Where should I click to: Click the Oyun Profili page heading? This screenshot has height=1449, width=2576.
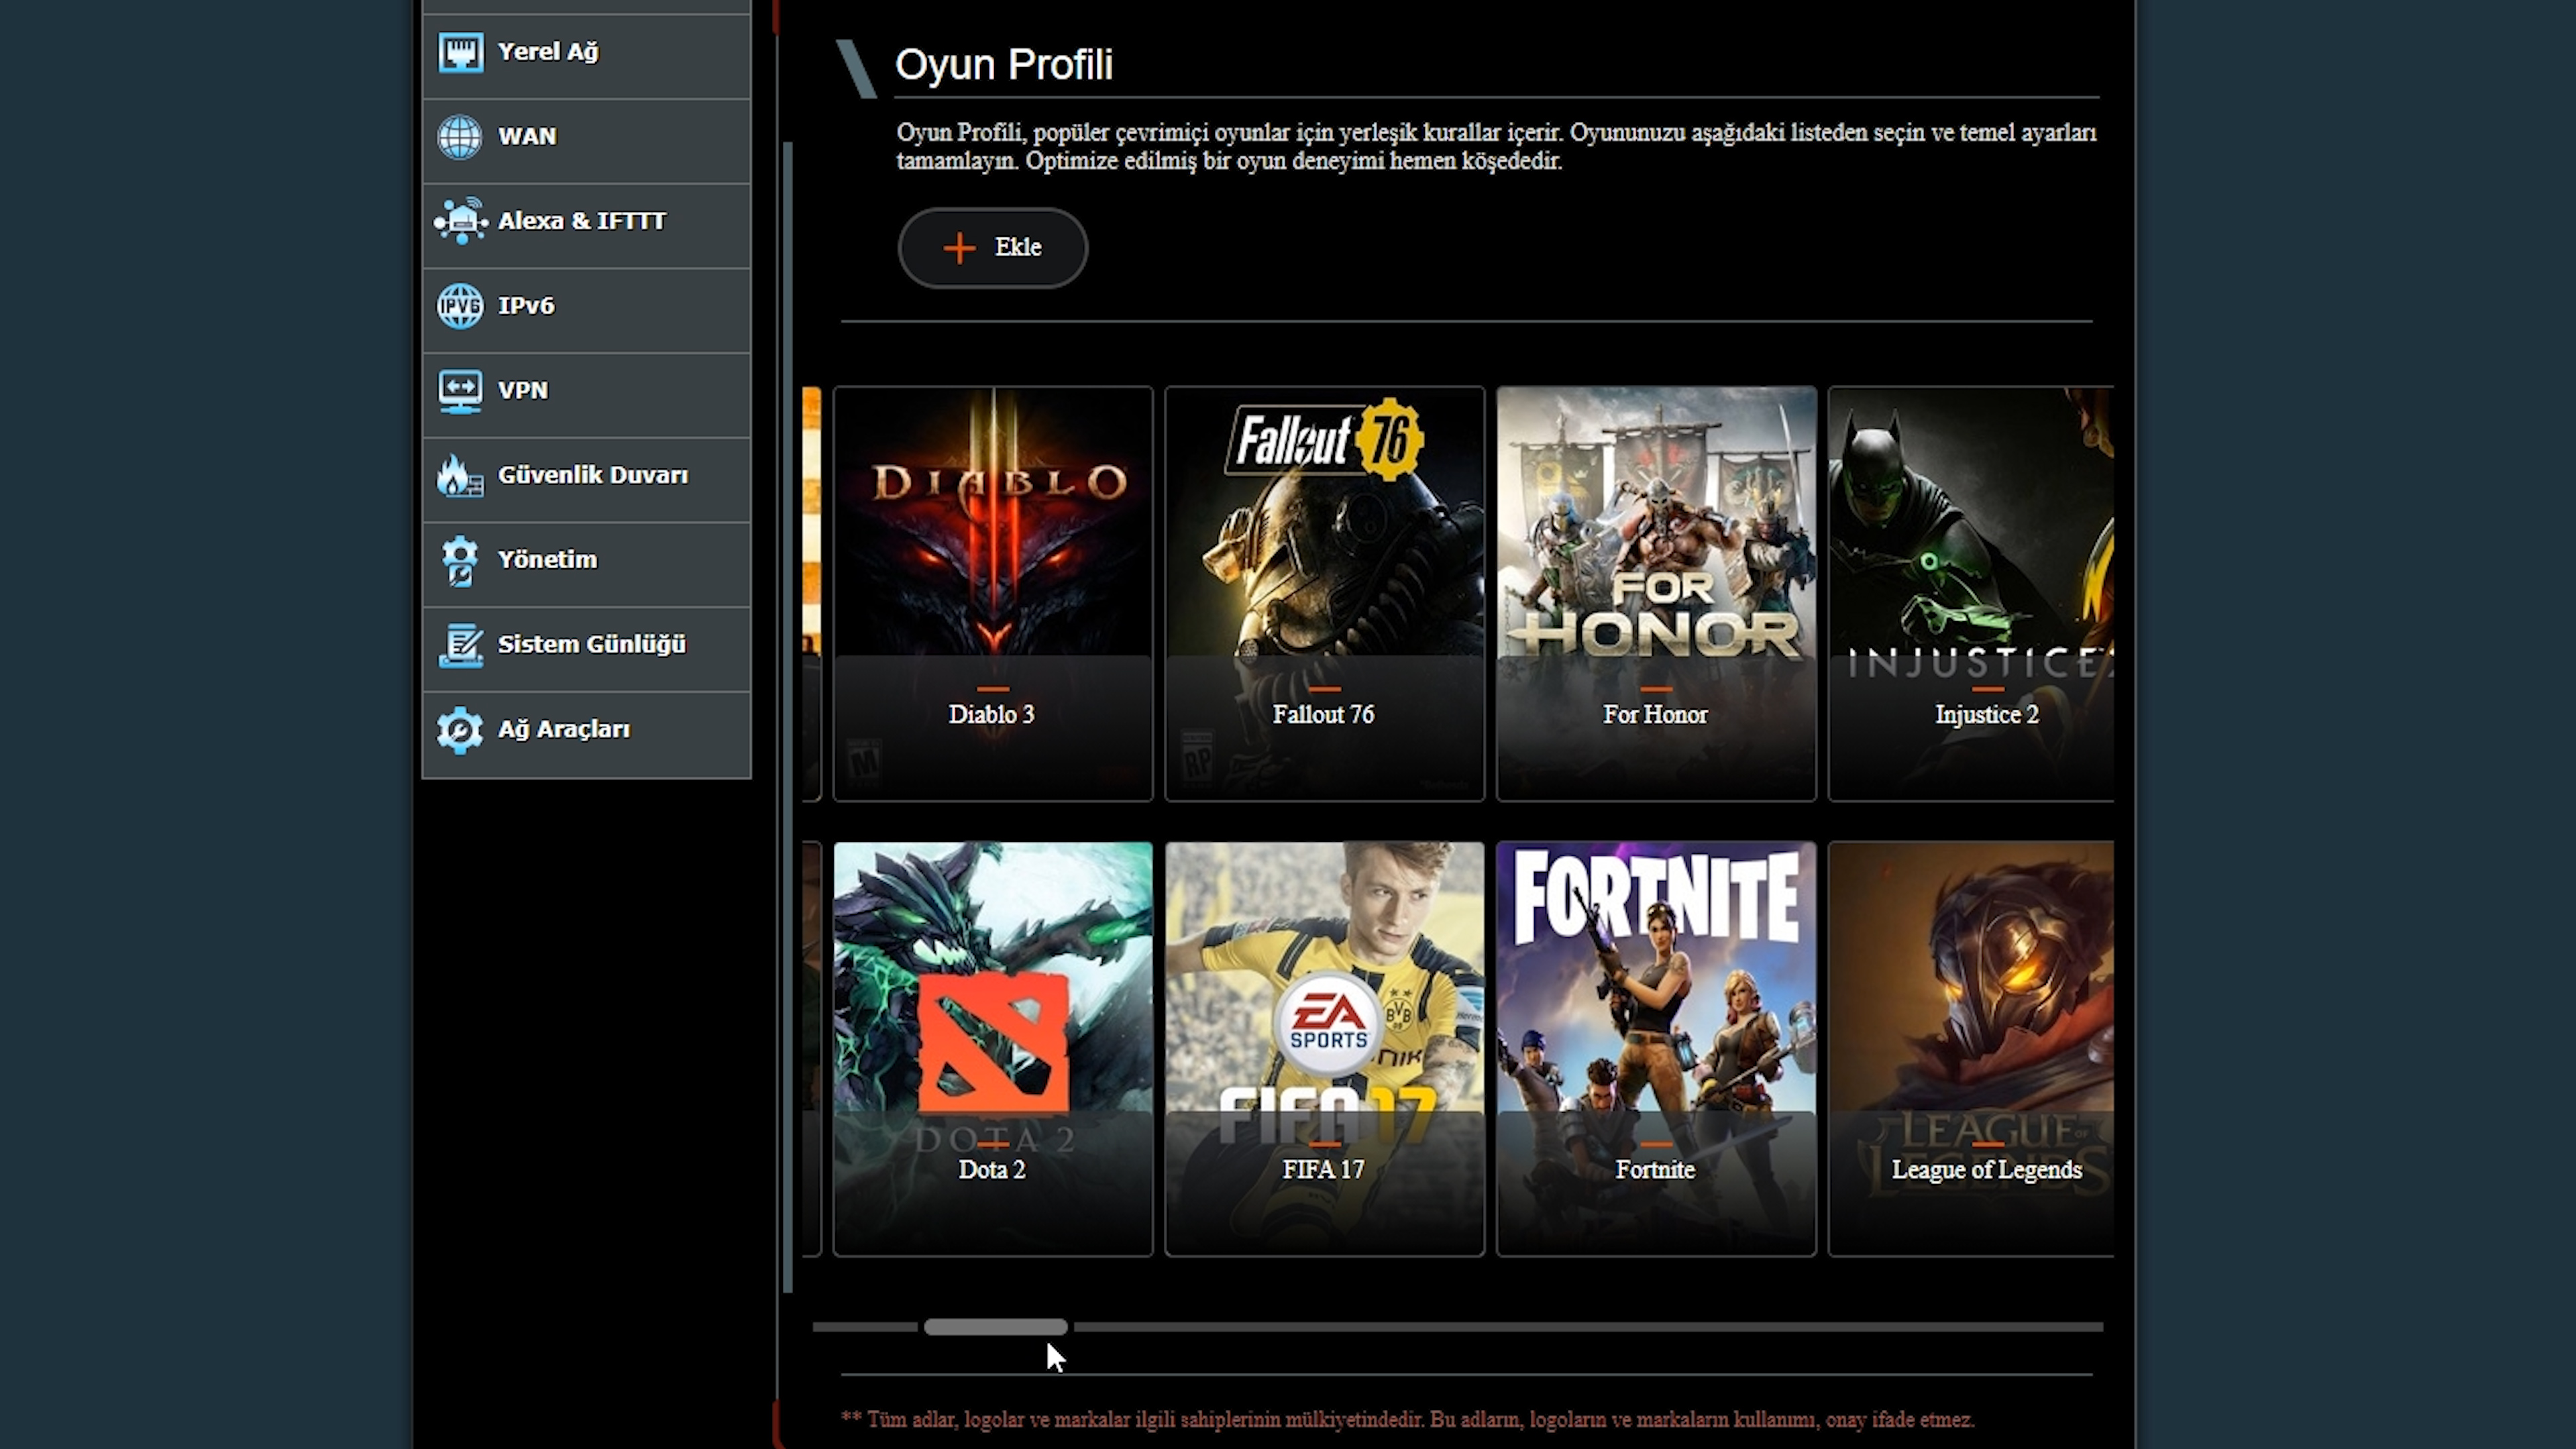1004,65
